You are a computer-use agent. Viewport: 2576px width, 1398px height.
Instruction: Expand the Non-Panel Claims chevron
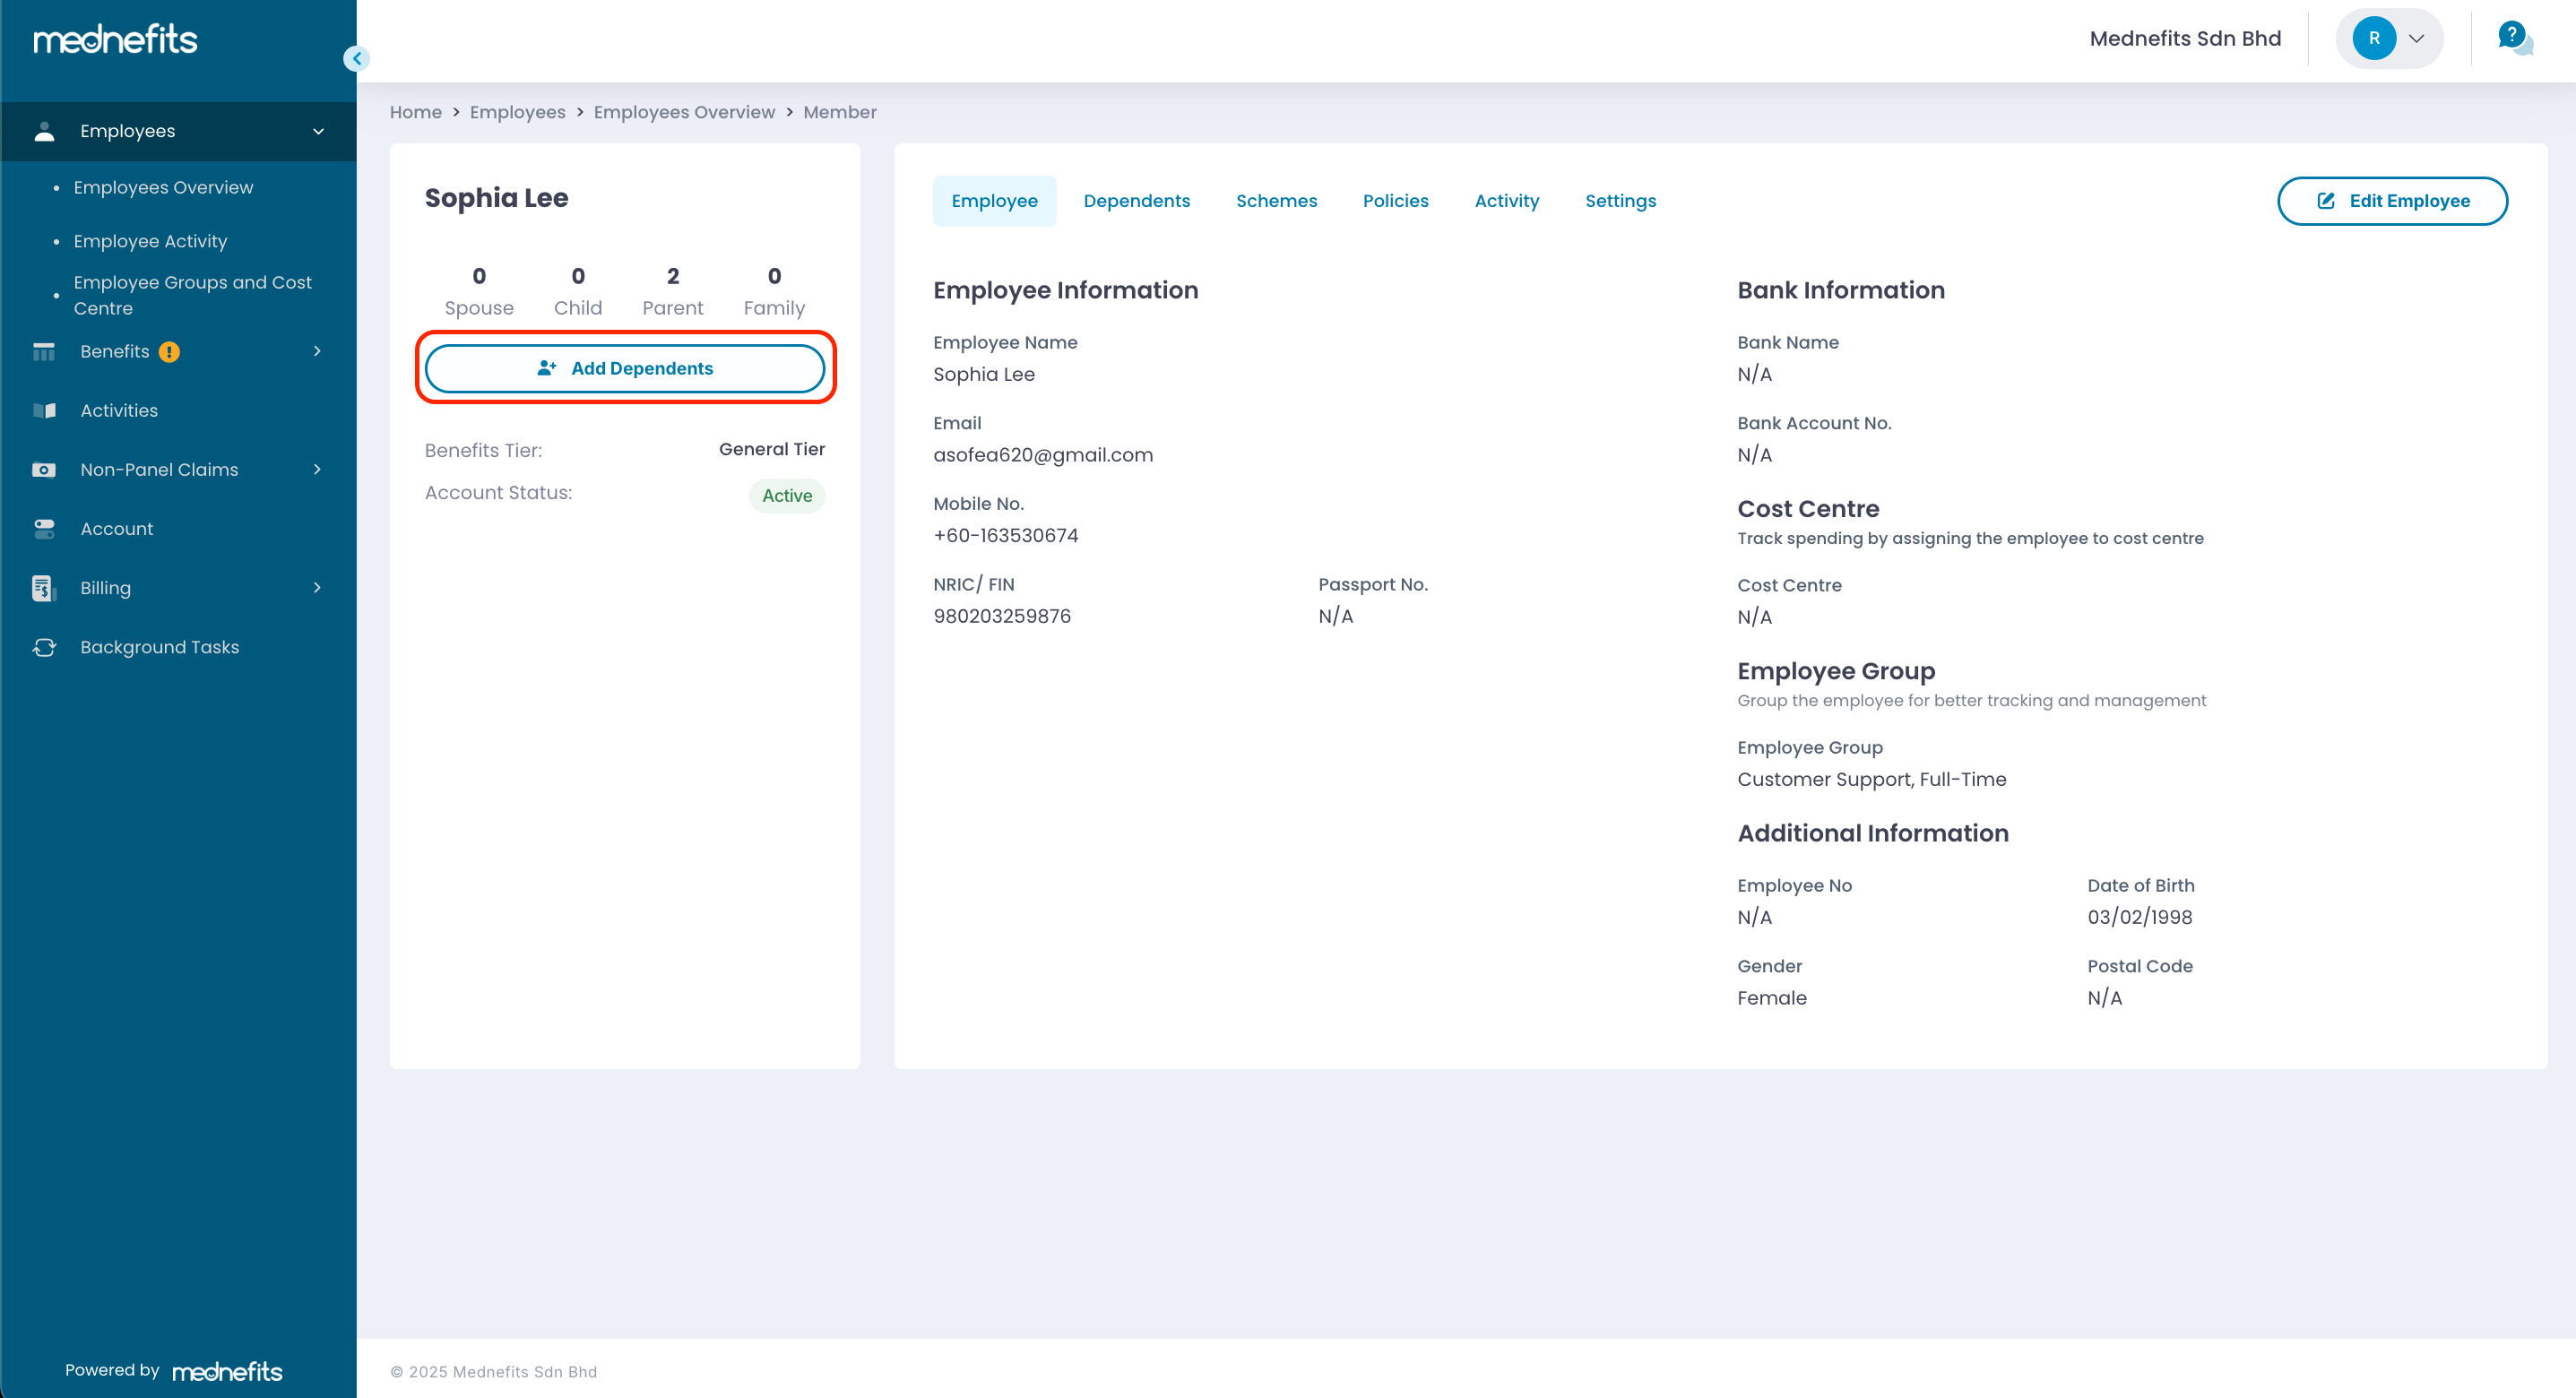(317, 470)
